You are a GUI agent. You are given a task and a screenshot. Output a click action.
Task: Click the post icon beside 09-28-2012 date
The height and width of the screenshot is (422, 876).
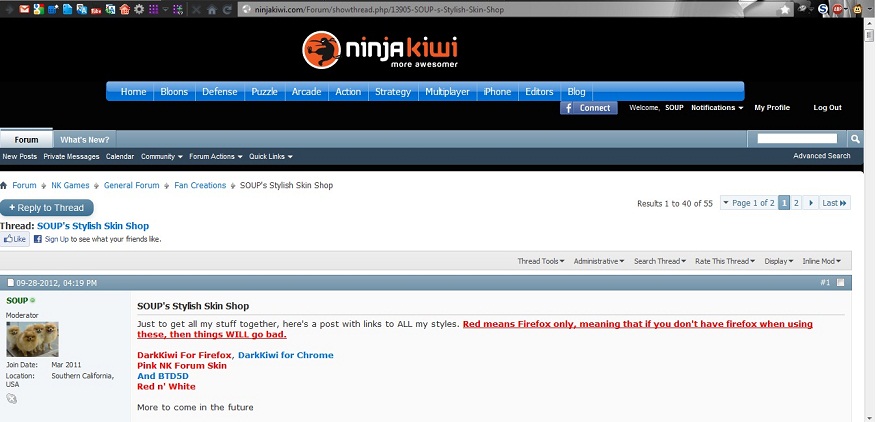(11, 283)
